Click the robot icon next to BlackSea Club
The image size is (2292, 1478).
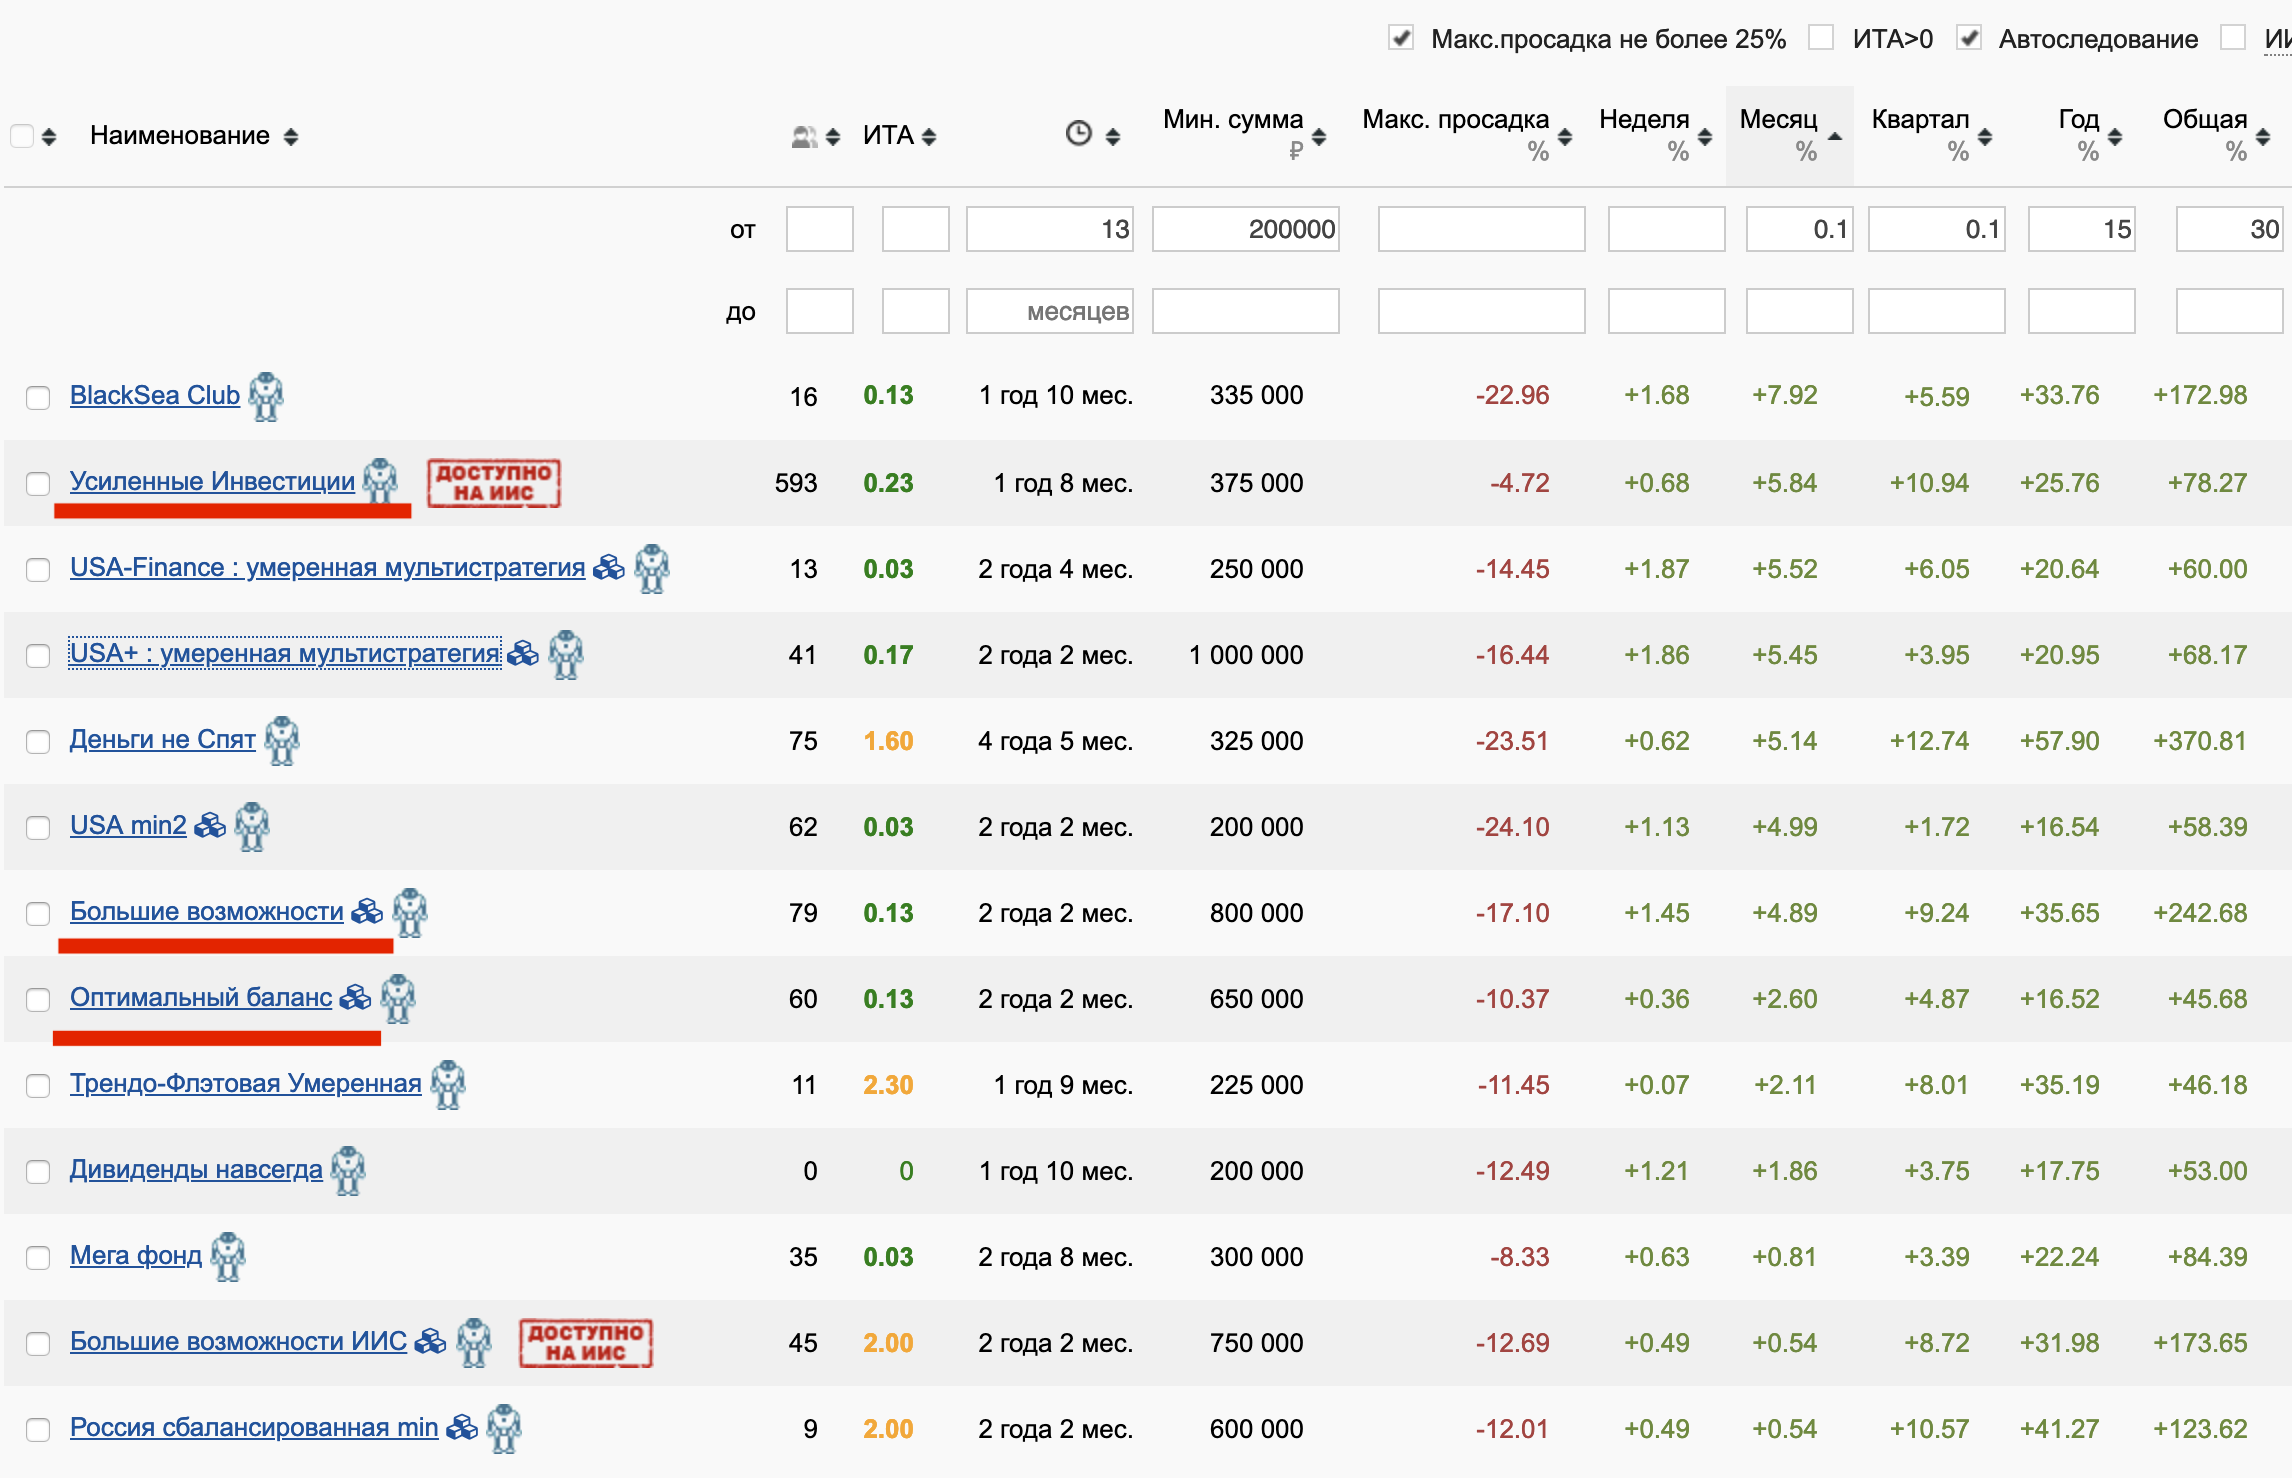(x=266, y=397)
